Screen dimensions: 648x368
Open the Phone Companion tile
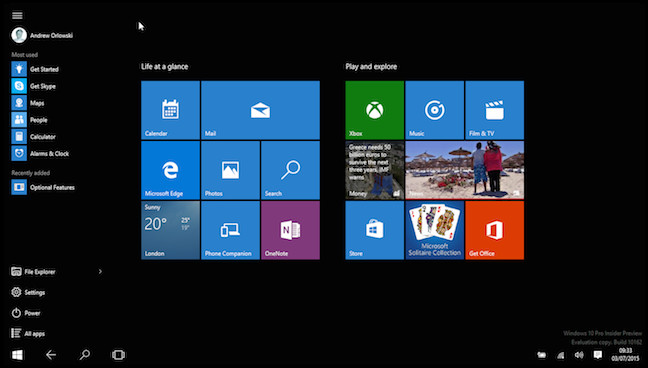[x=230, y=230]
